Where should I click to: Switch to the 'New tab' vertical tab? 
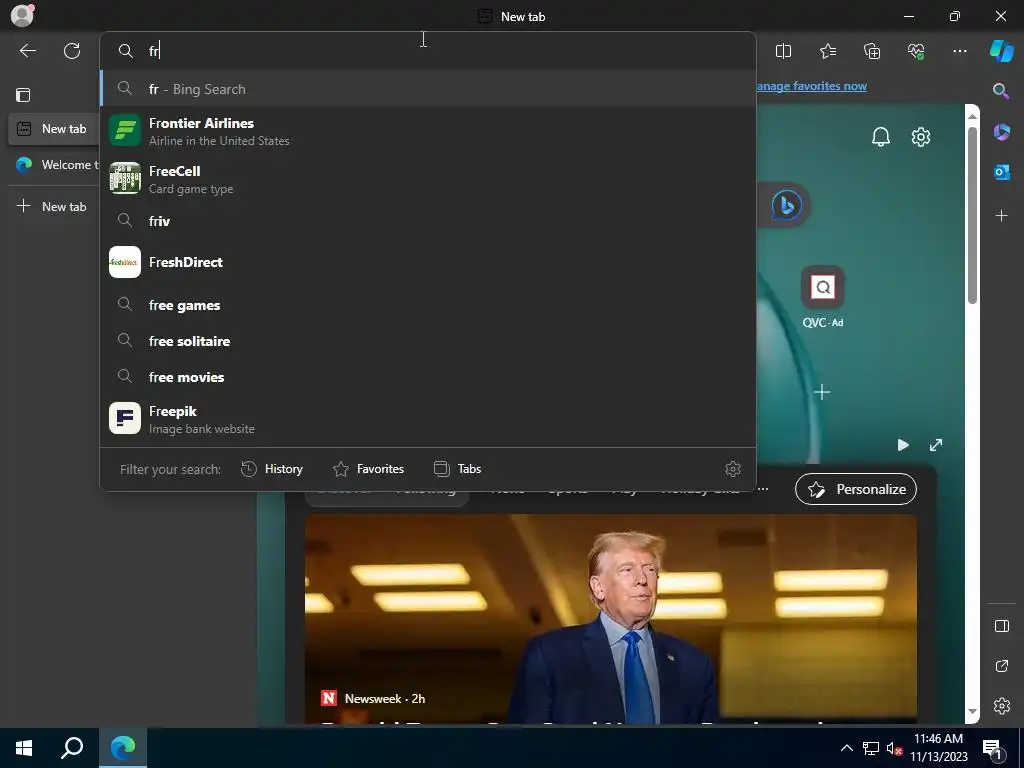(52, 129)
